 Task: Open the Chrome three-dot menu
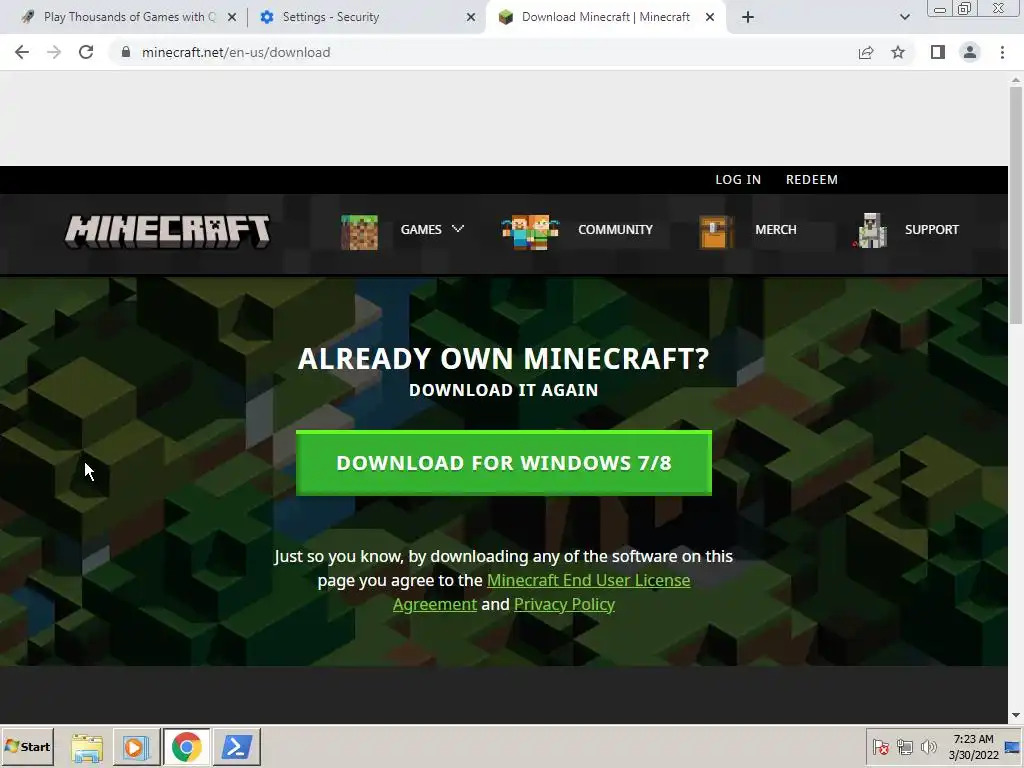(x=1002, y=52)
